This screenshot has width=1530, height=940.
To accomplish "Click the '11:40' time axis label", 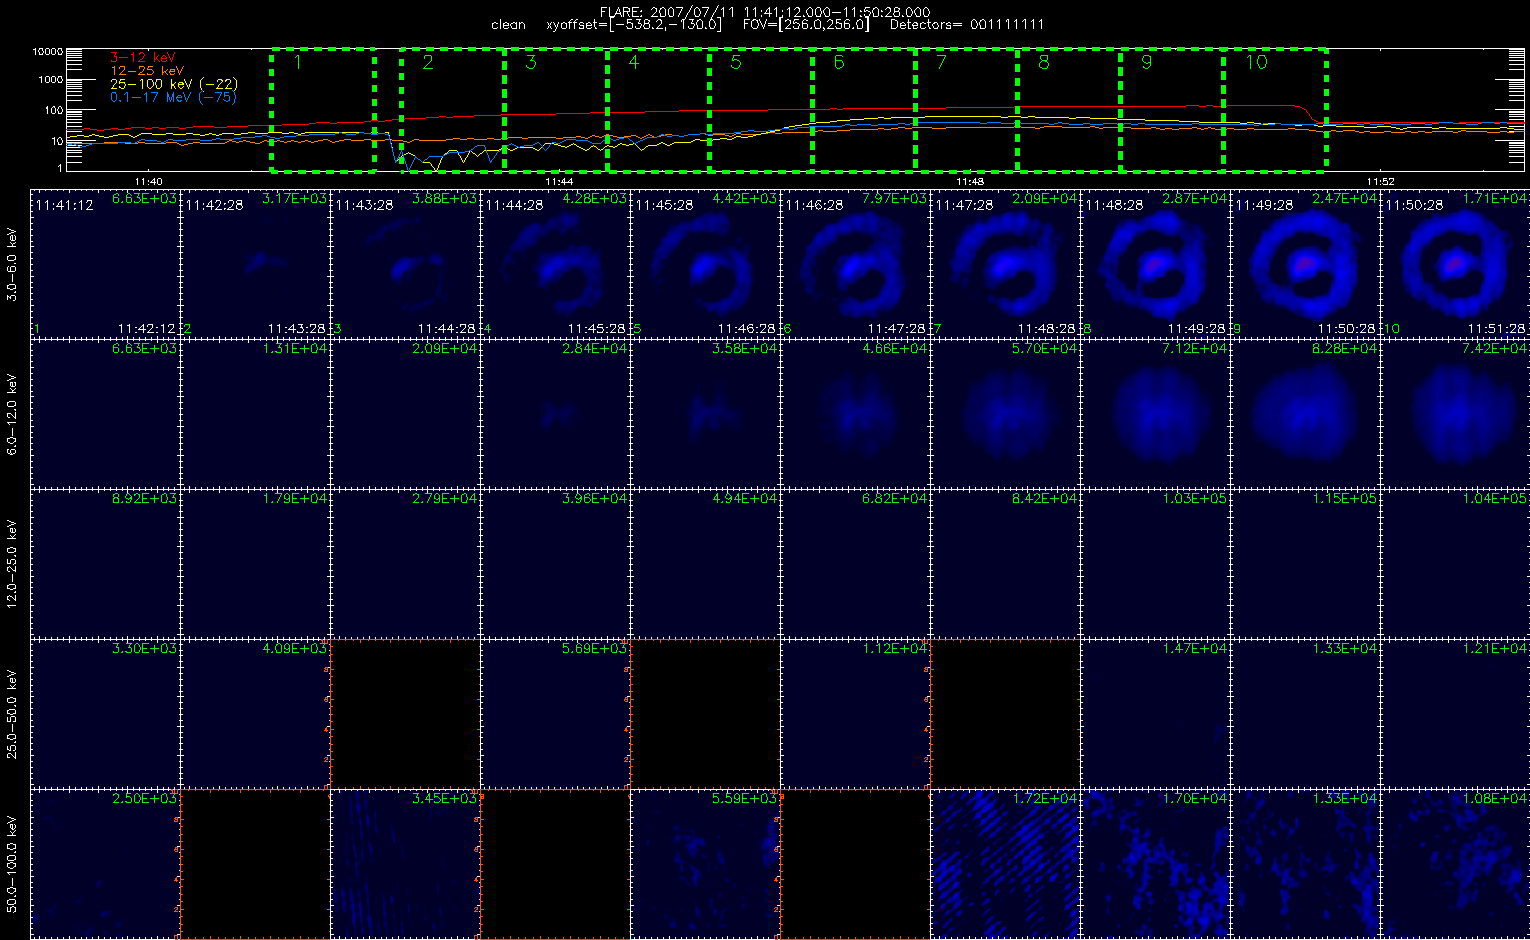I will tap(147, 181).
